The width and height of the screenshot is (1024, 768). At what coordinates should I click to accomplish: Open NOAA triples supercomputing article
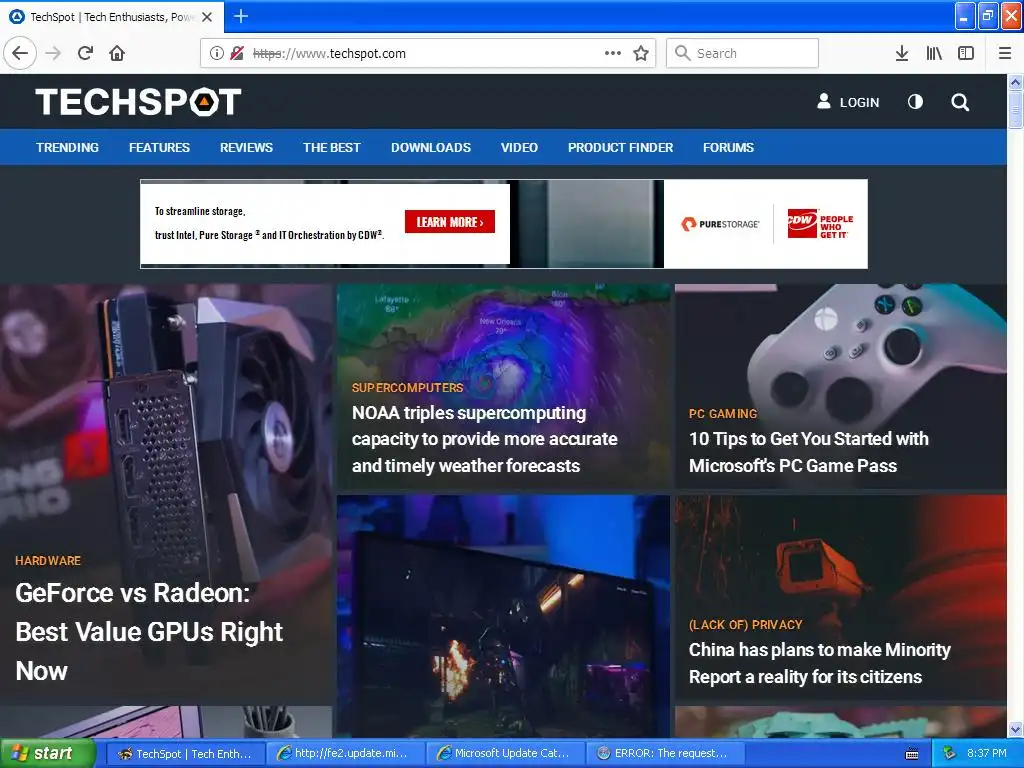(x=485, y=439)
